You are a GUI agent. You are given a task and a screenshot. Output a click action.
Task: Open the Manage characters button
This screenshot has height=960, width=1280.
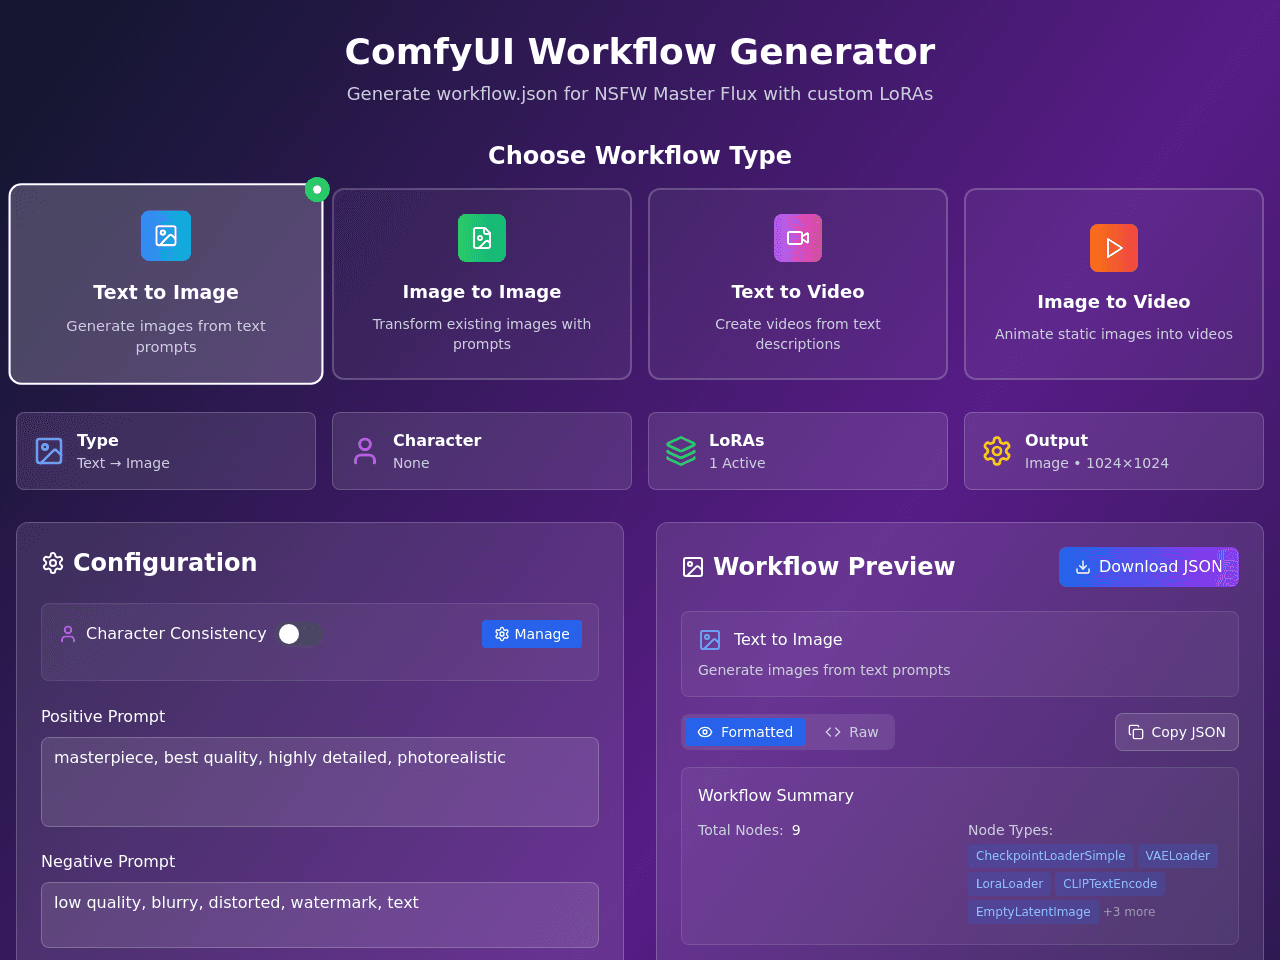pyautogui.click(x=532, y=634)
